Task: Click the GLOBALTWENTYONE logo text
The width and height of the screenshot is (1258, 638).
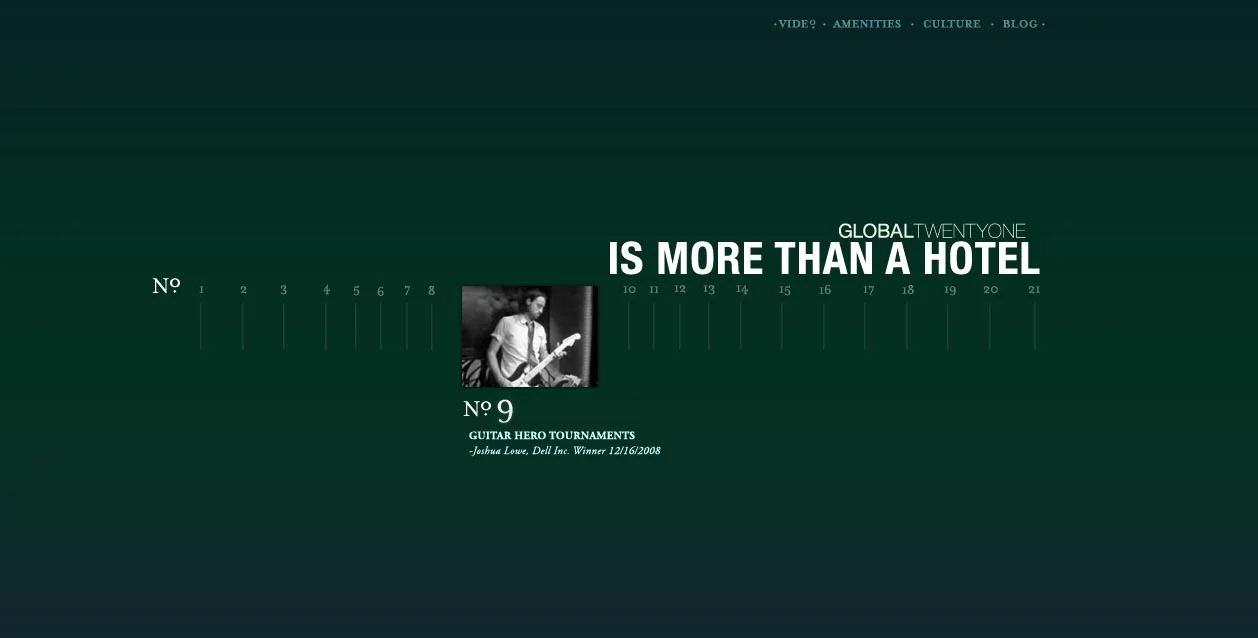Action: [932, 231]
